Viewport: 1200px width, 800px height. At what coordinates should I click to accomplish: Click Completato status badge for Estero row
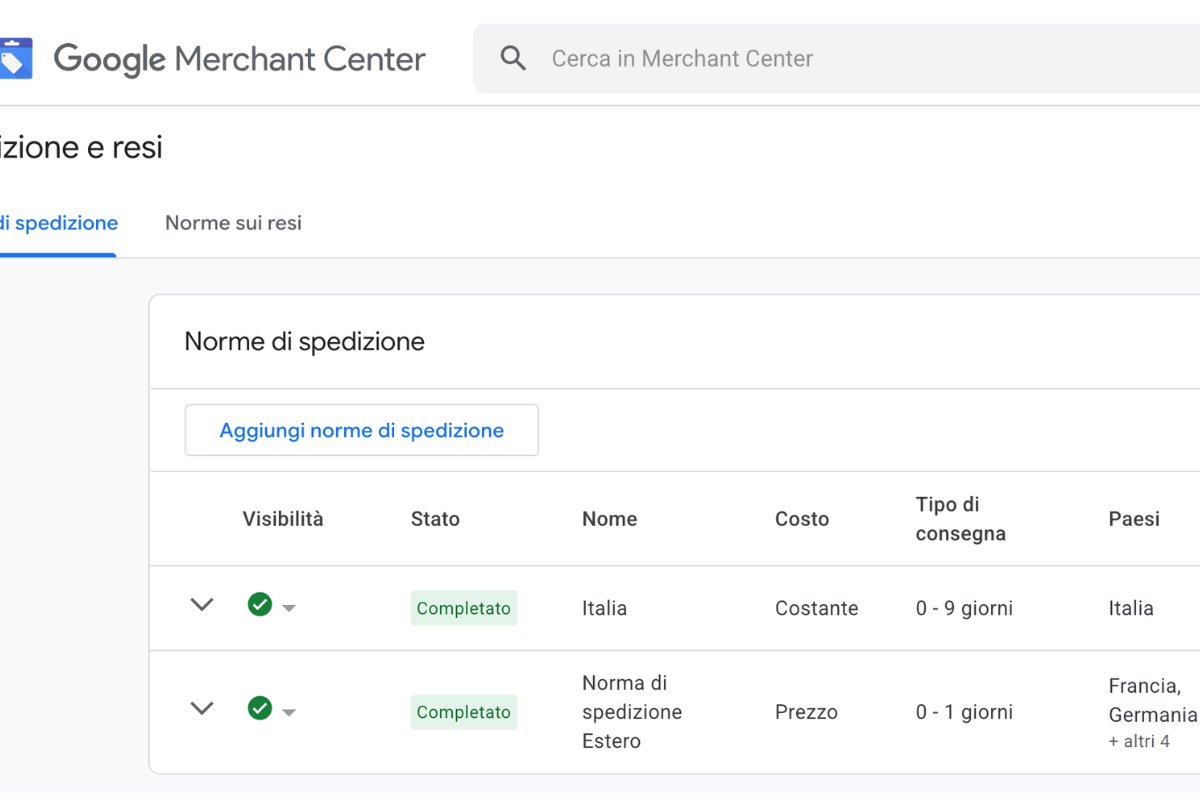pyautogui.click(x=464, y=712)
